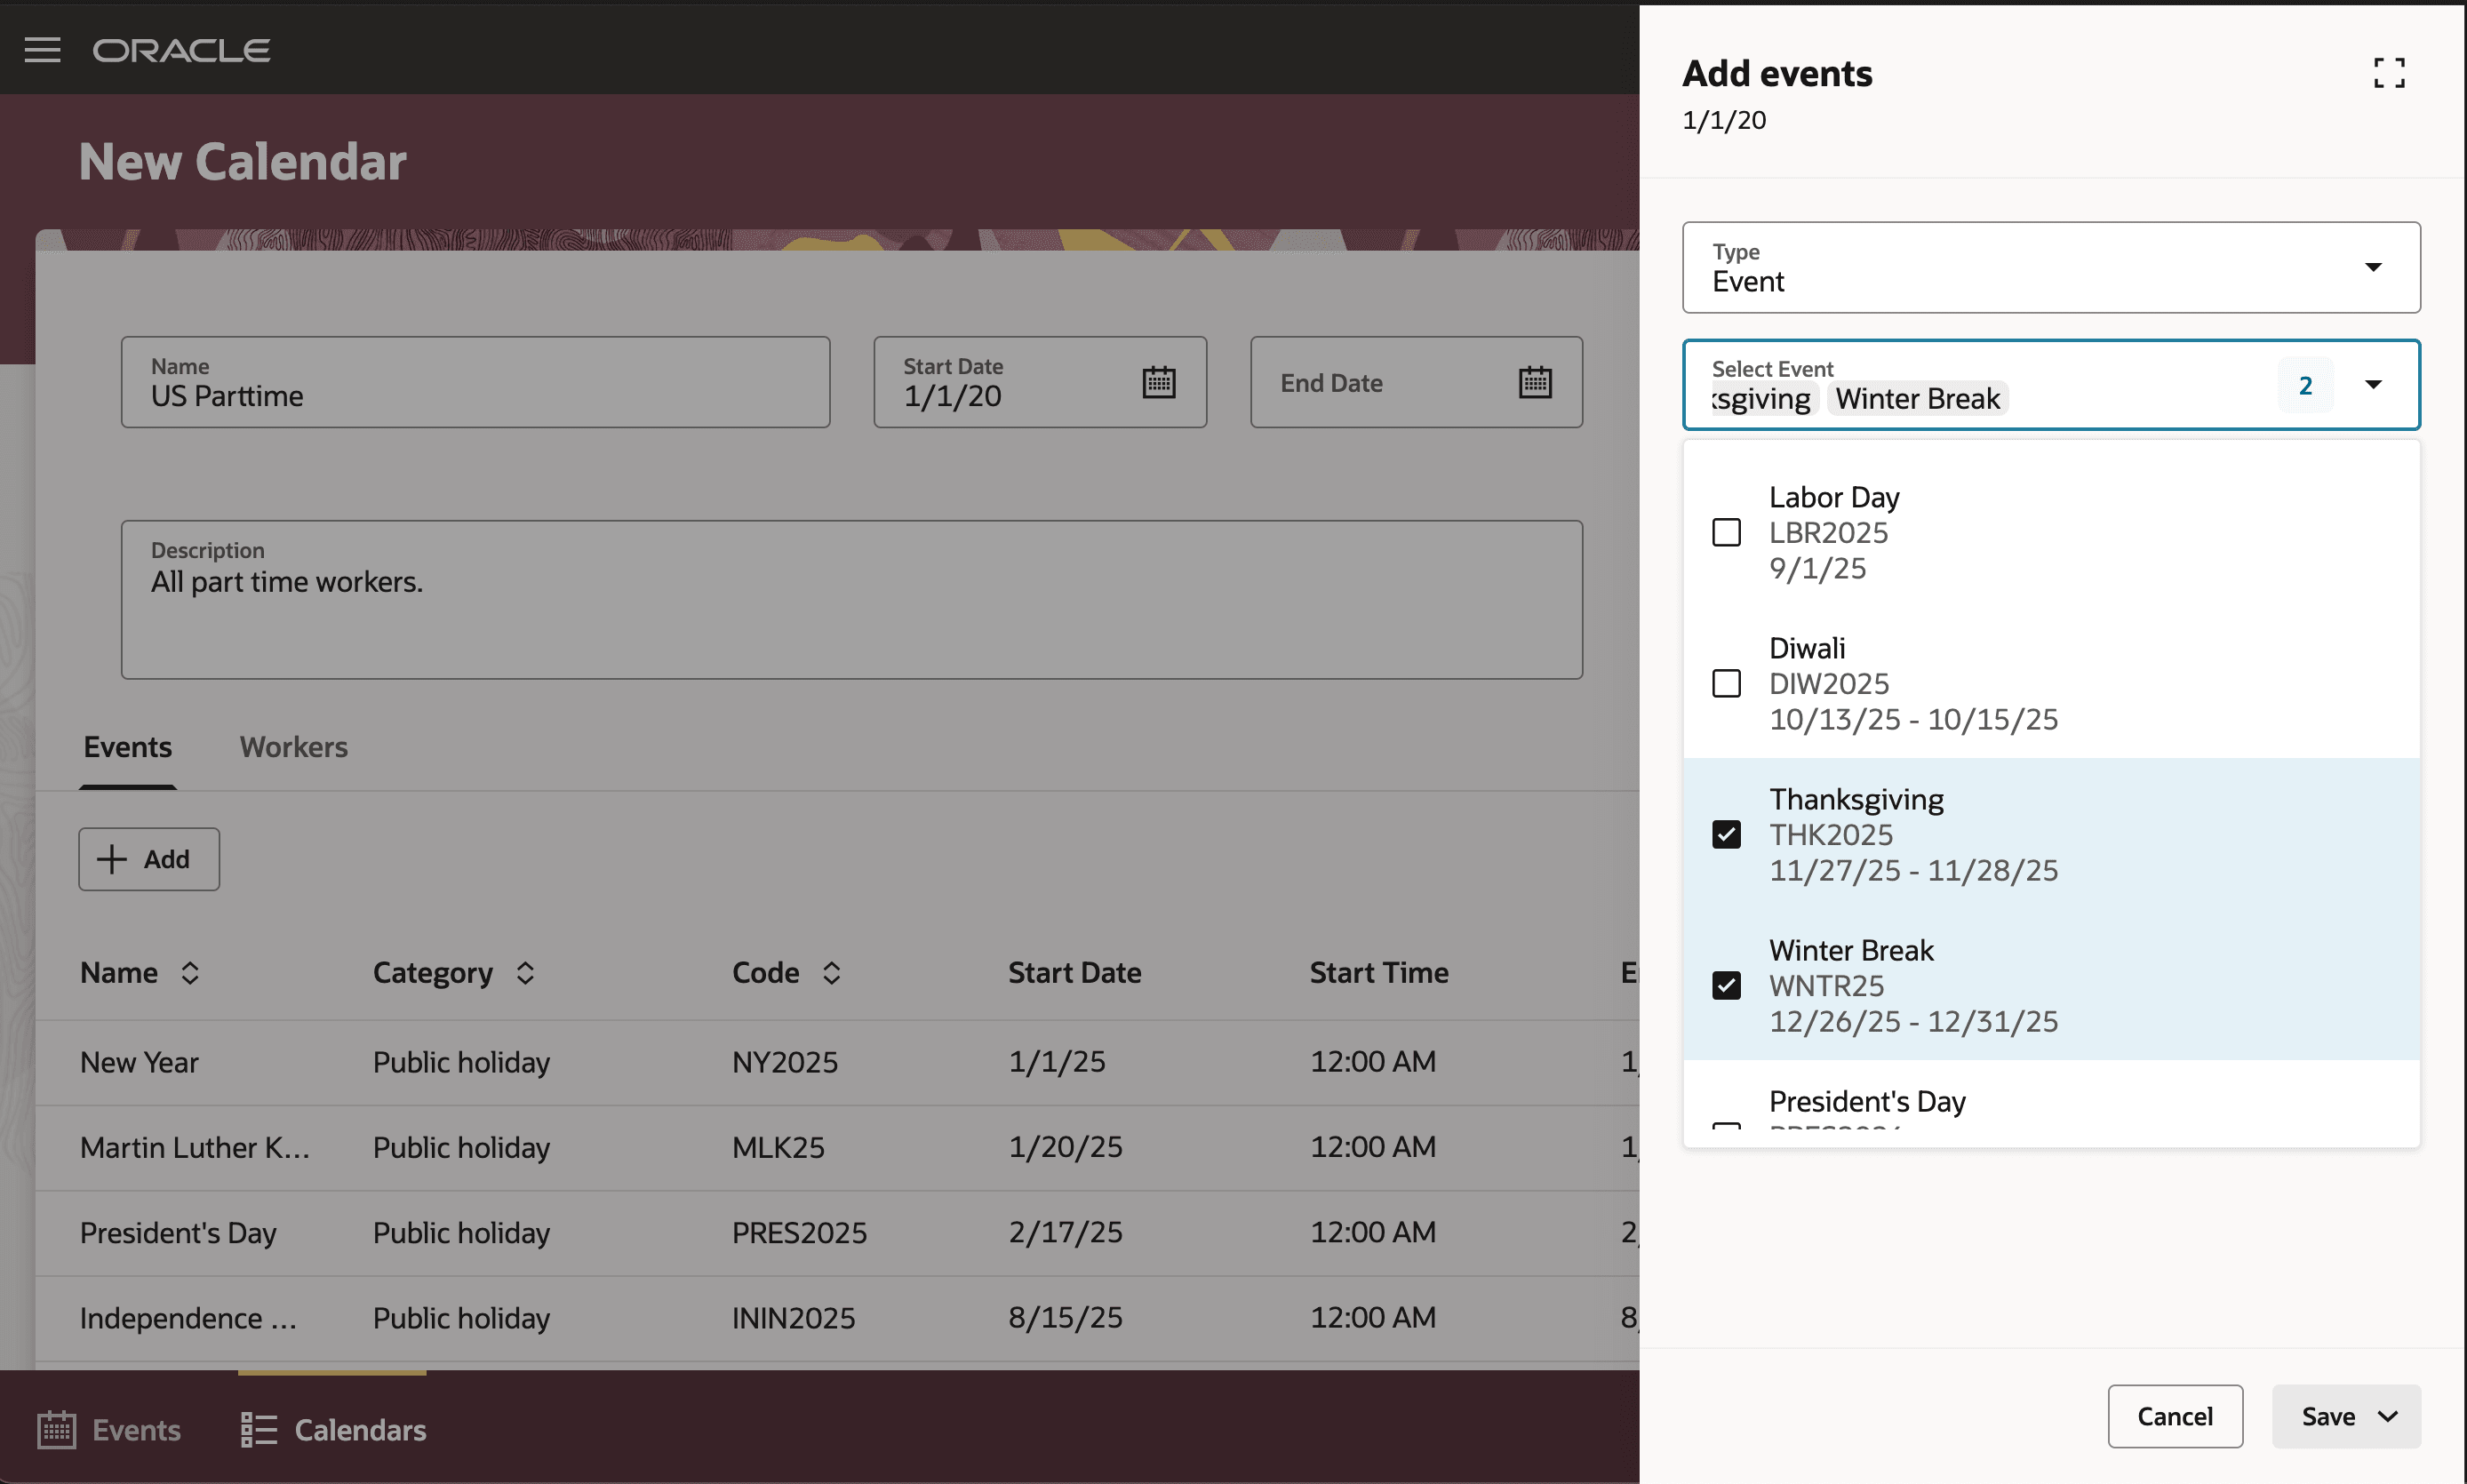This screenshot has height=1484, width=2467.
Task: Open the Type dropdown
Action: click(2374, 267)
